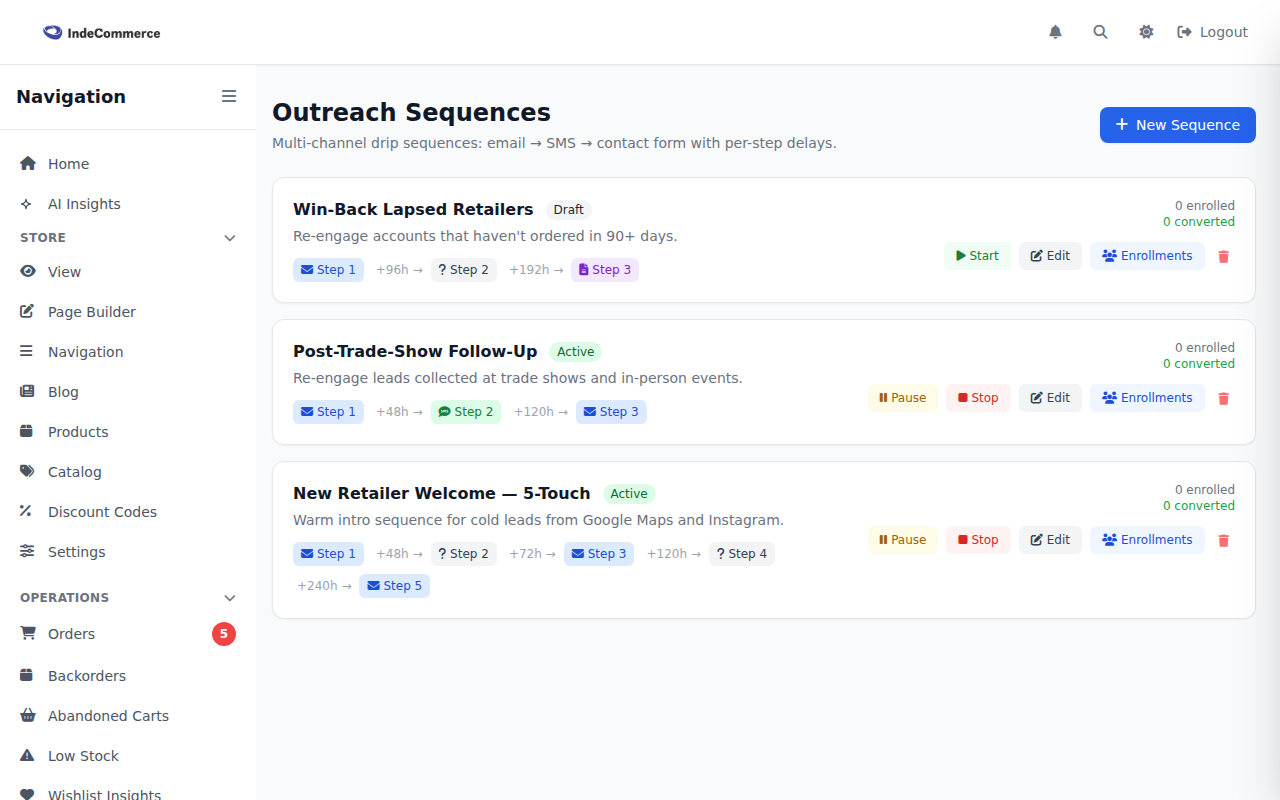The height and width of the screenshot is (800, 1280).
Task: Open the store View item
Action: 128,272
